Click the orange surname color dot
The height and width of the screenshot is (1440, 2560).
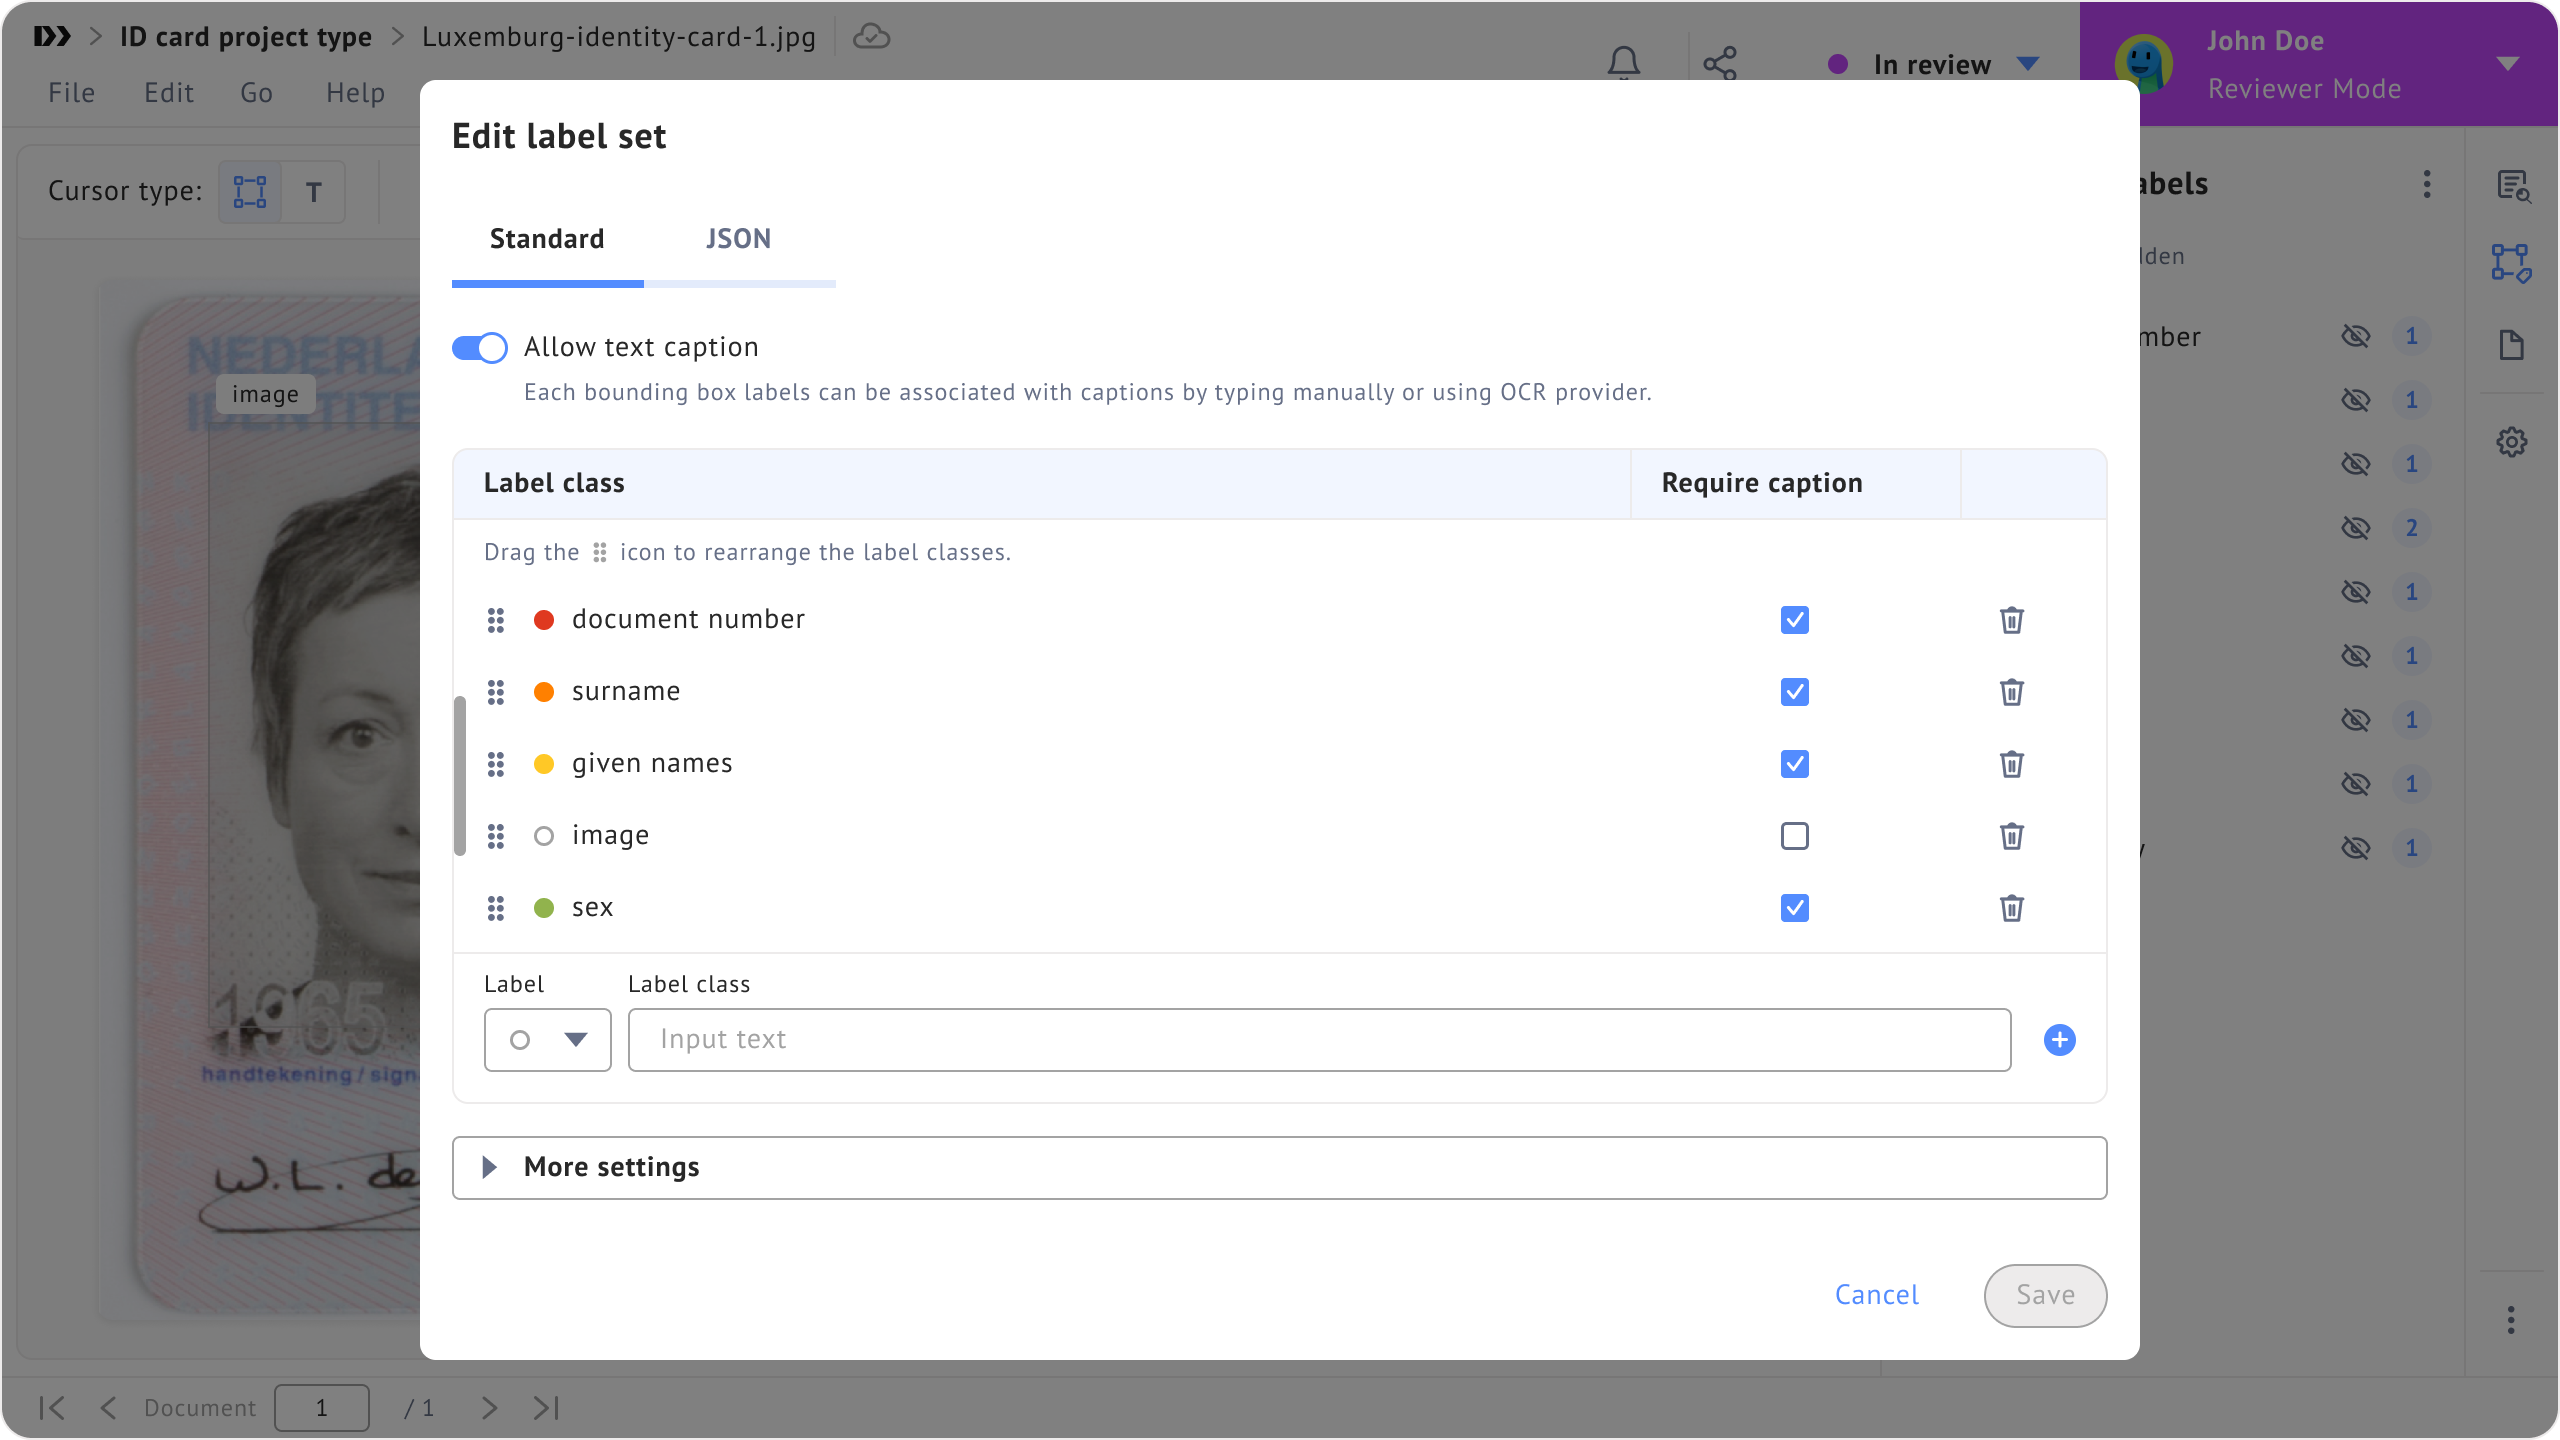point(544,692)
